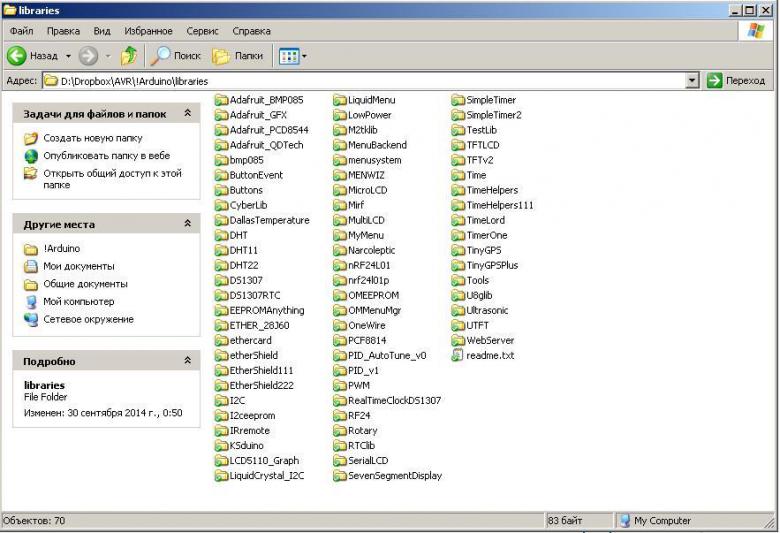Image resolution: width=780 pixels, height=533 pixels.
Task: Click the Views grid icon
Action: tap(289, 56)
